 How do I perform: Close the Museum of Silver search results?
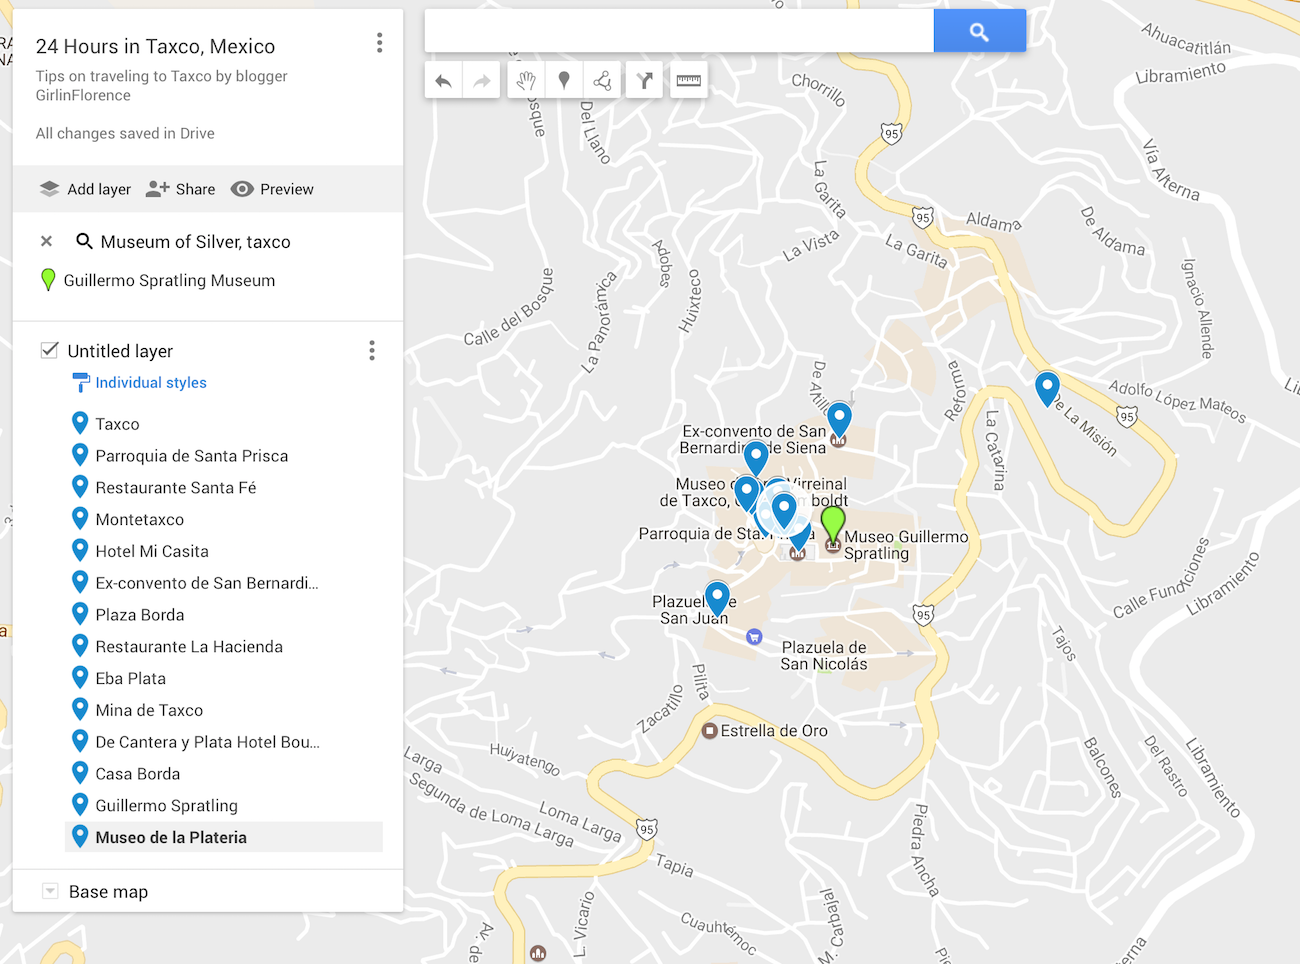pos(46,241)
